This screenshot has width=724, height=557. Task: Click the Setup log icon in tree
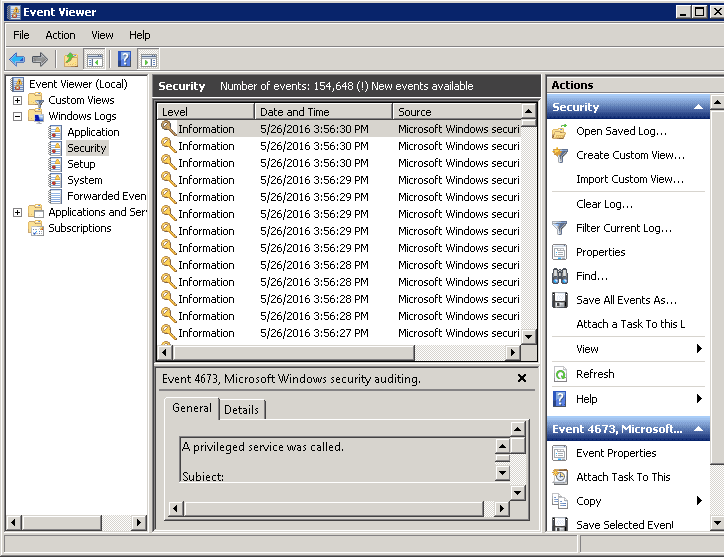click(x=55, y=164)
